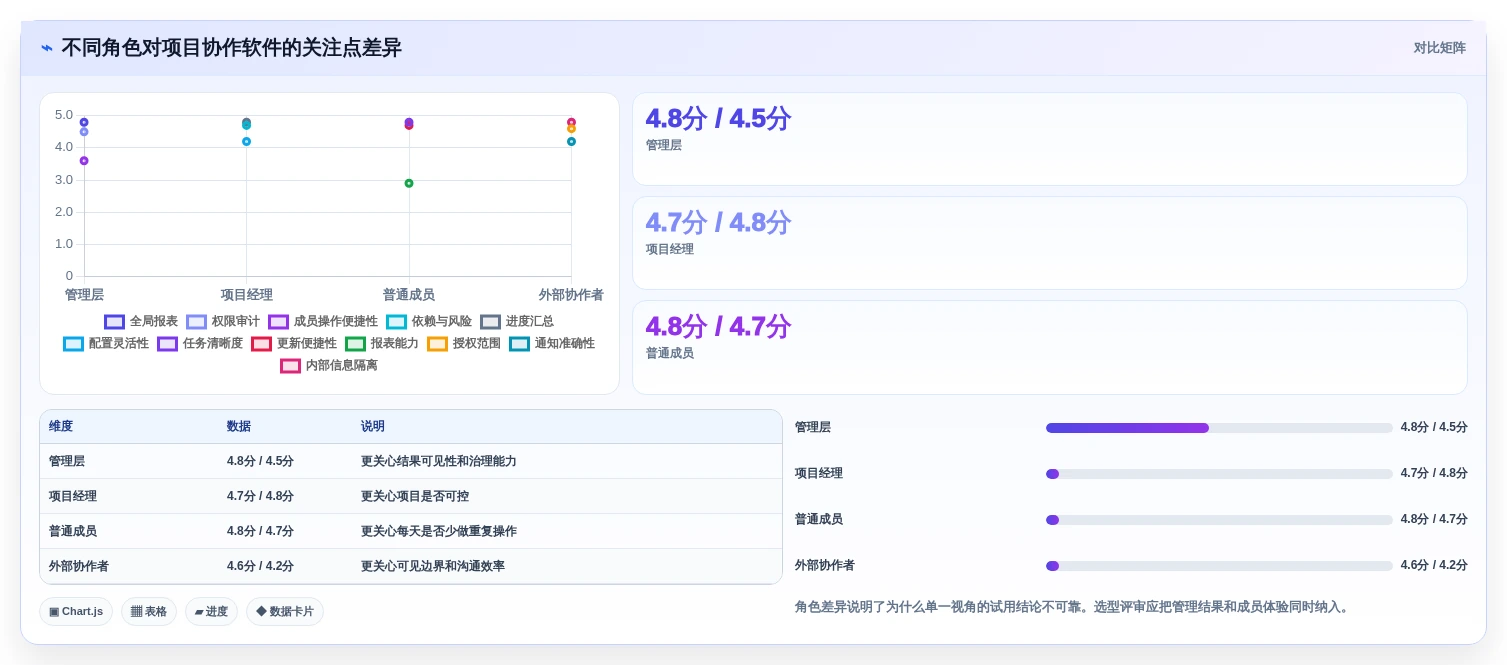Select the green 报表能力 data point

click(409, 183)
